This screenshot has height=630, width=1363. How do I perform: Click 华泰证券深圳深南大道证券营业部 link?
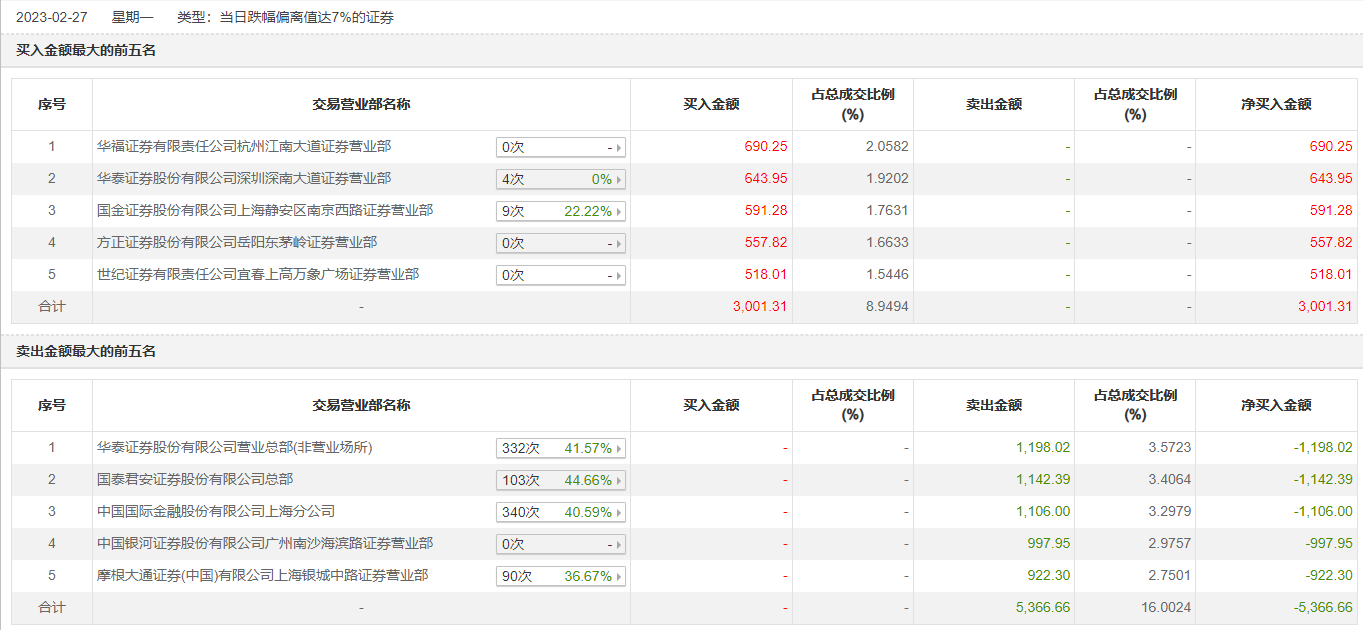244,178
